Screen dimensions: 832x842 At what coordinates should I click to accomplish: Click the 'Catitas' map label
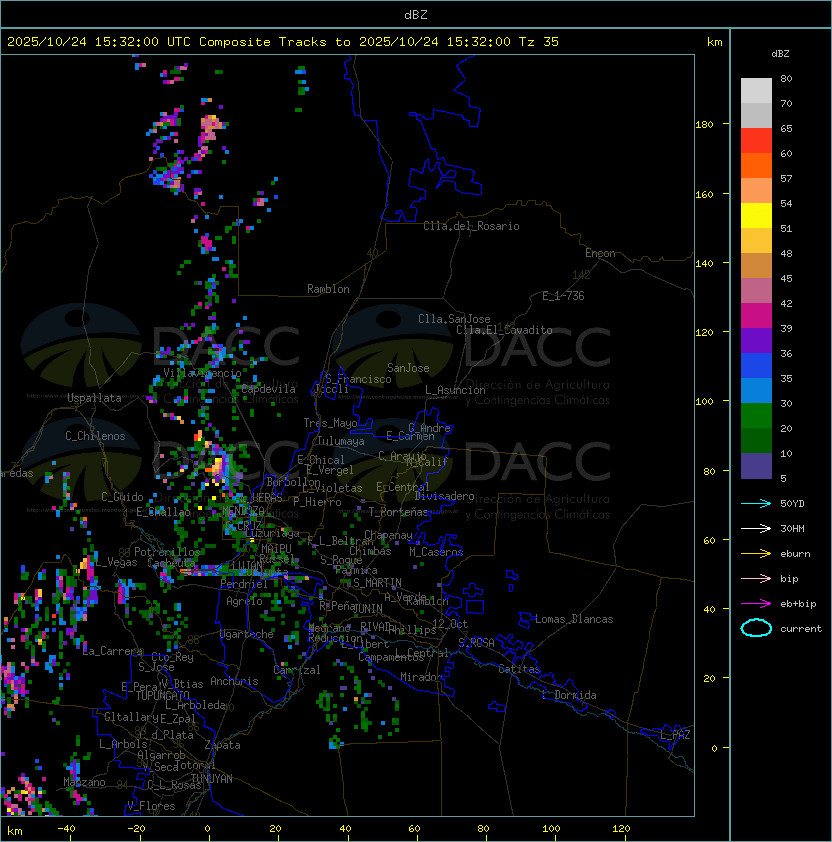tap(519, 669)
